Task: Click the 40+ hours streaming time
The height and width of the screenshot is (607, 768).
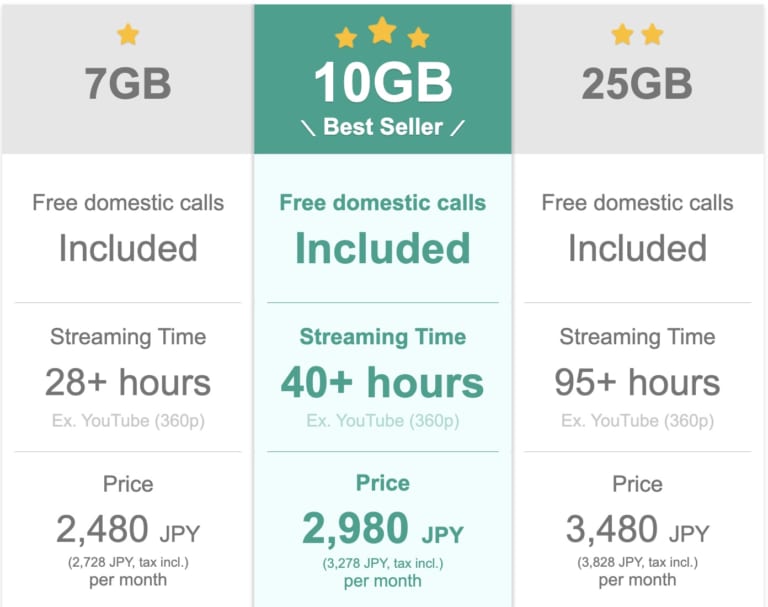Action: point(382,382)
